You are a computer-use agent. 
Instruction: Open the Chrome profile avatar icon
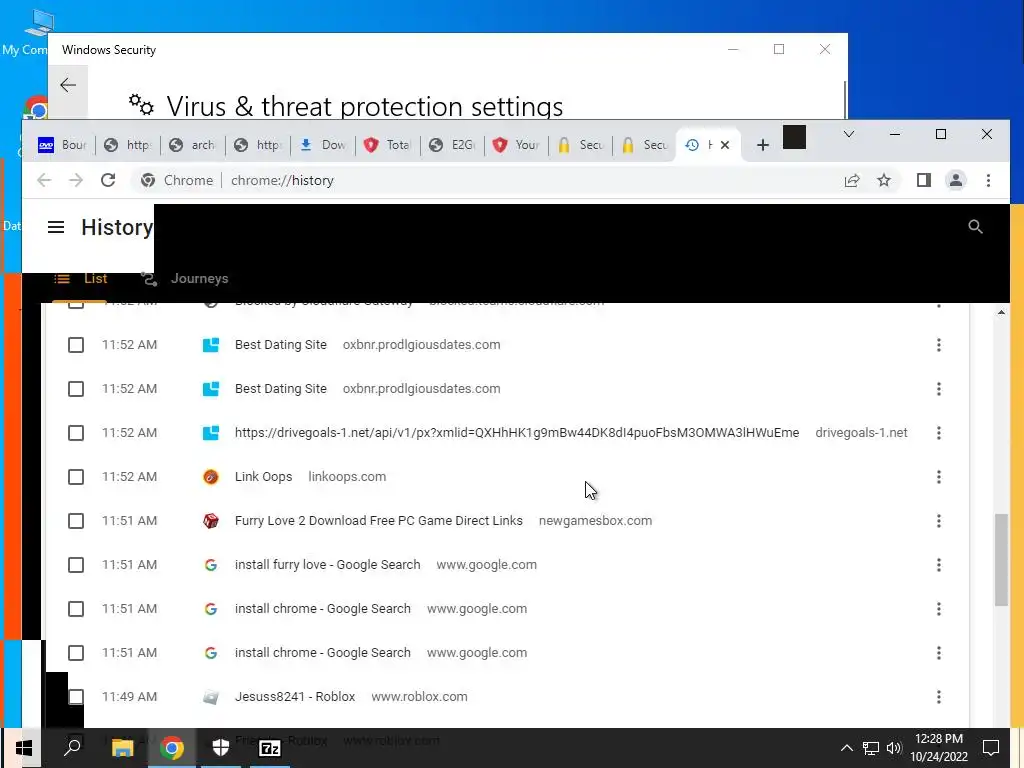[x=955, y=180]
